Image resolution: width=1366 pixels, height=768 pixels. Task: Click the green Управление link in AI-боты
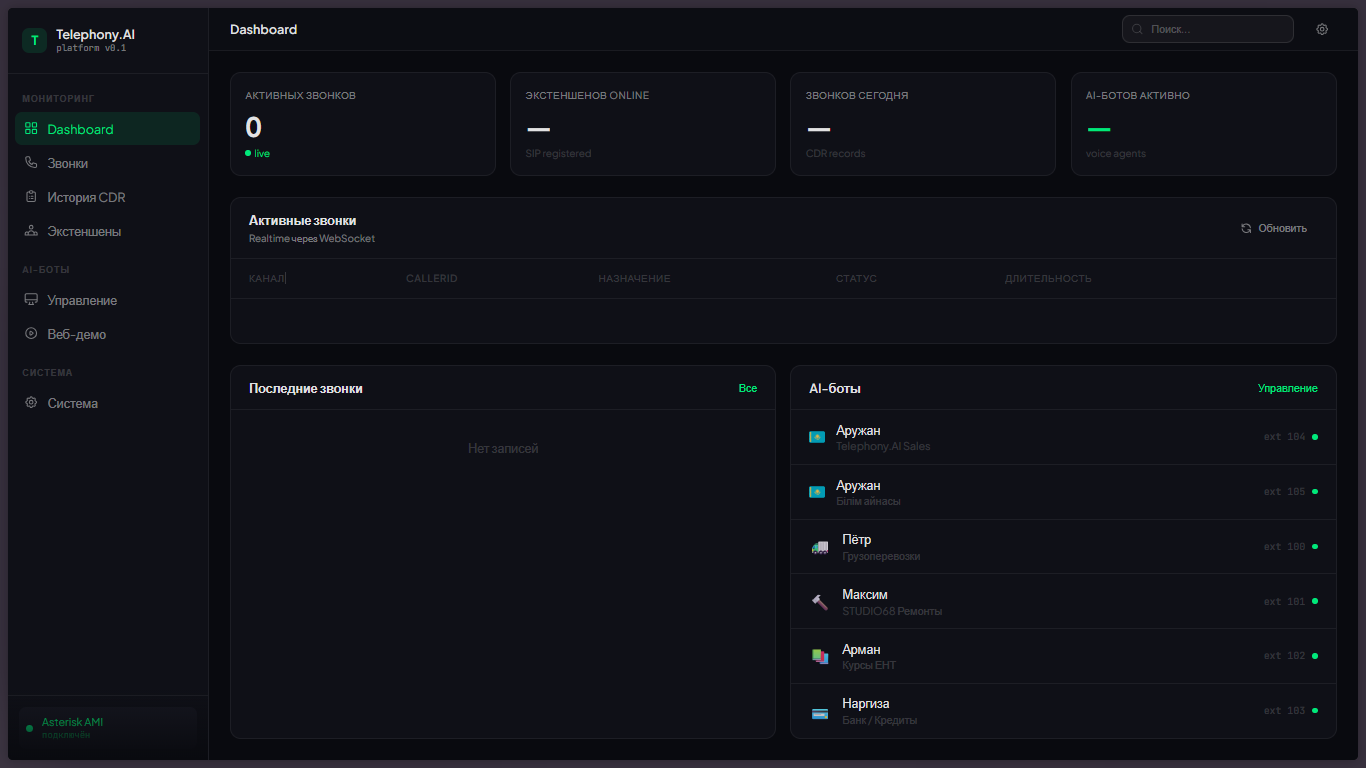[x=1288, y=388]
